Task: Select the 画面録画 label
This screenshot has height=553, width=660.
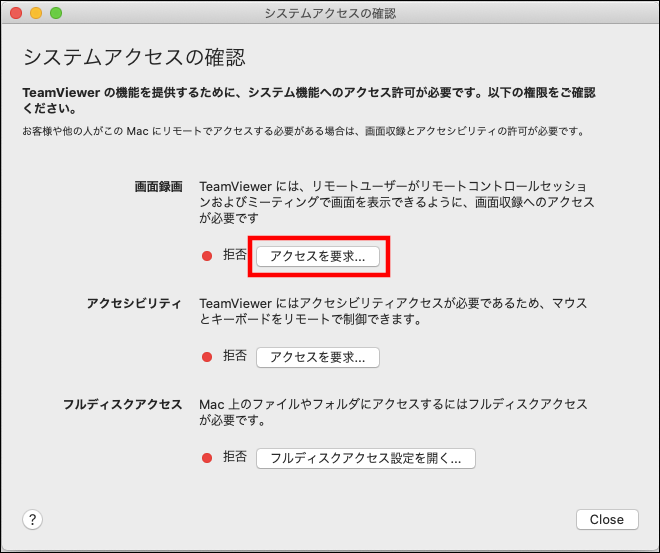Action: click(158, 186)
